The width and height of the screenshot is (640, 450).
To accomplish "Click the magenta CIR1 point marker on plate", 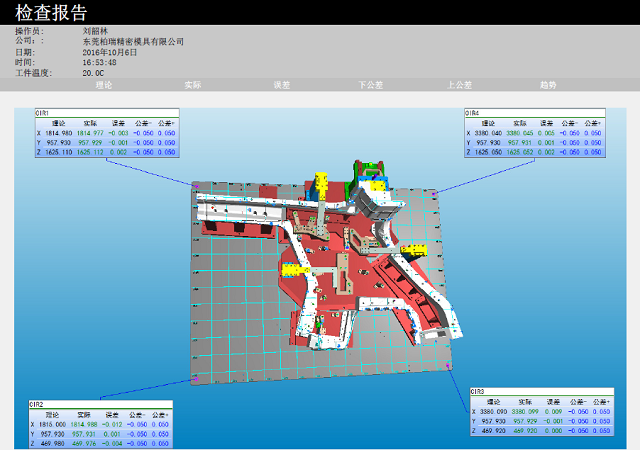I will tap(196, 185).
